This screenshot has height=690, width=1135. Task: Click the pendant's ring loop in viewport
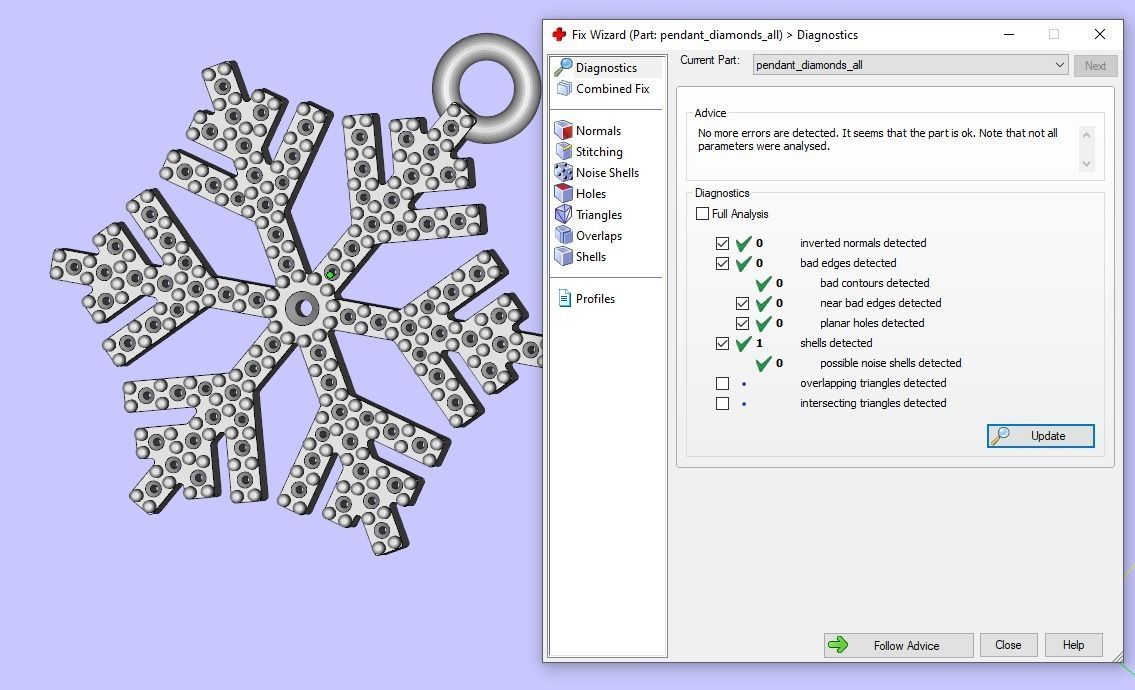click(x=486, y=88)
